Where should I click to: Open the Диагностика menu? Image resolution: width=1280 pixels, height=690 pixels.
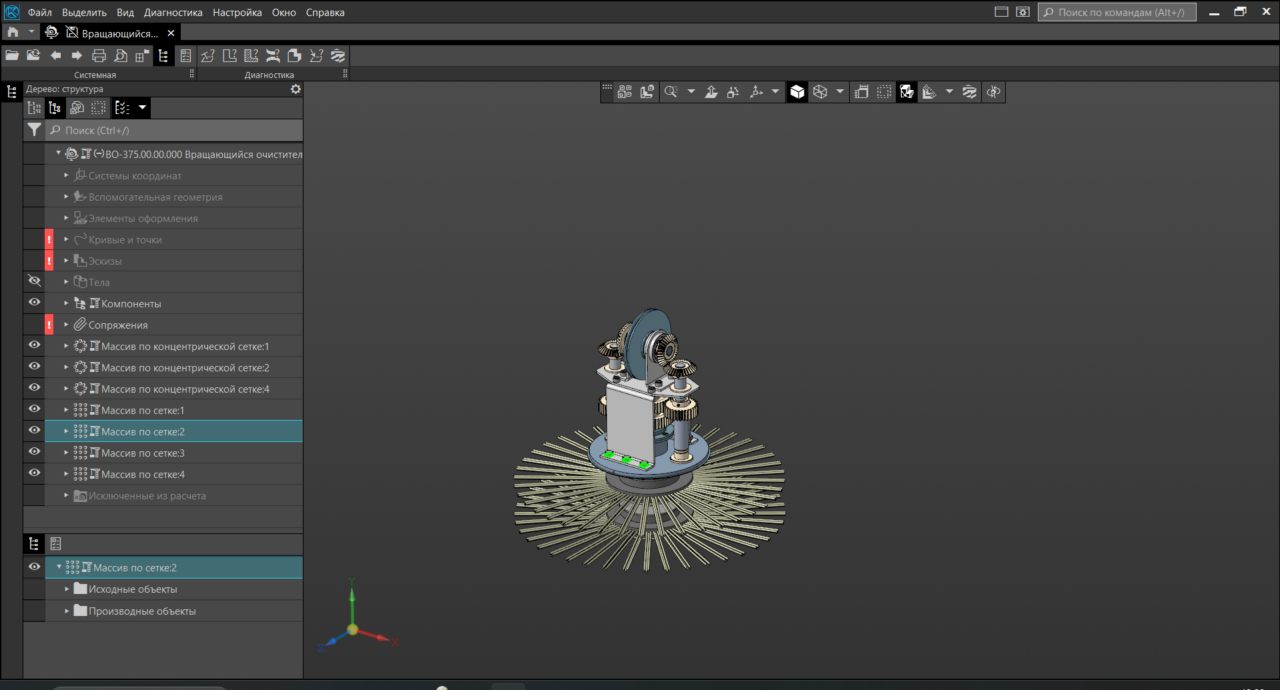pos(173,12)
